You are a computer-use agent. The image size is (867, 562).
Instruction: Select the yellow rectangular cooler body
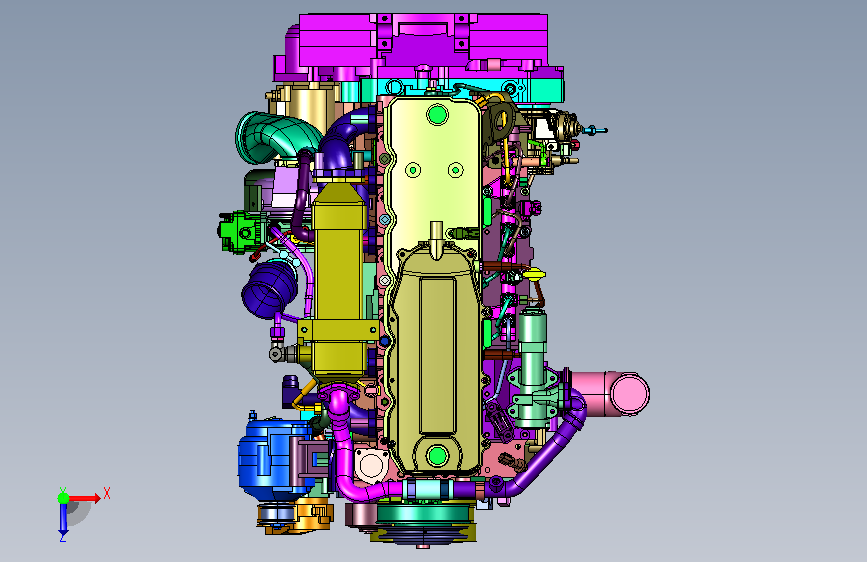339,277
